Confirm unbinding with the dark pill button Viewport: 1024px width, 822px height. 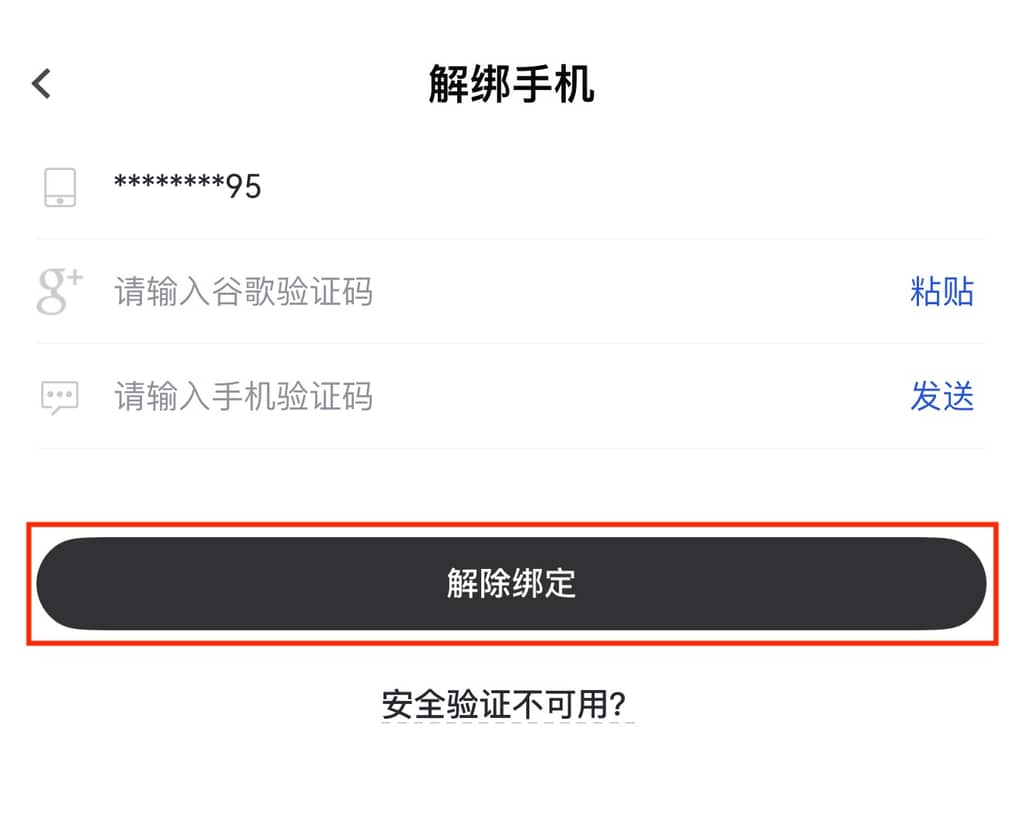pyautogui.click(x=511, y=584)
